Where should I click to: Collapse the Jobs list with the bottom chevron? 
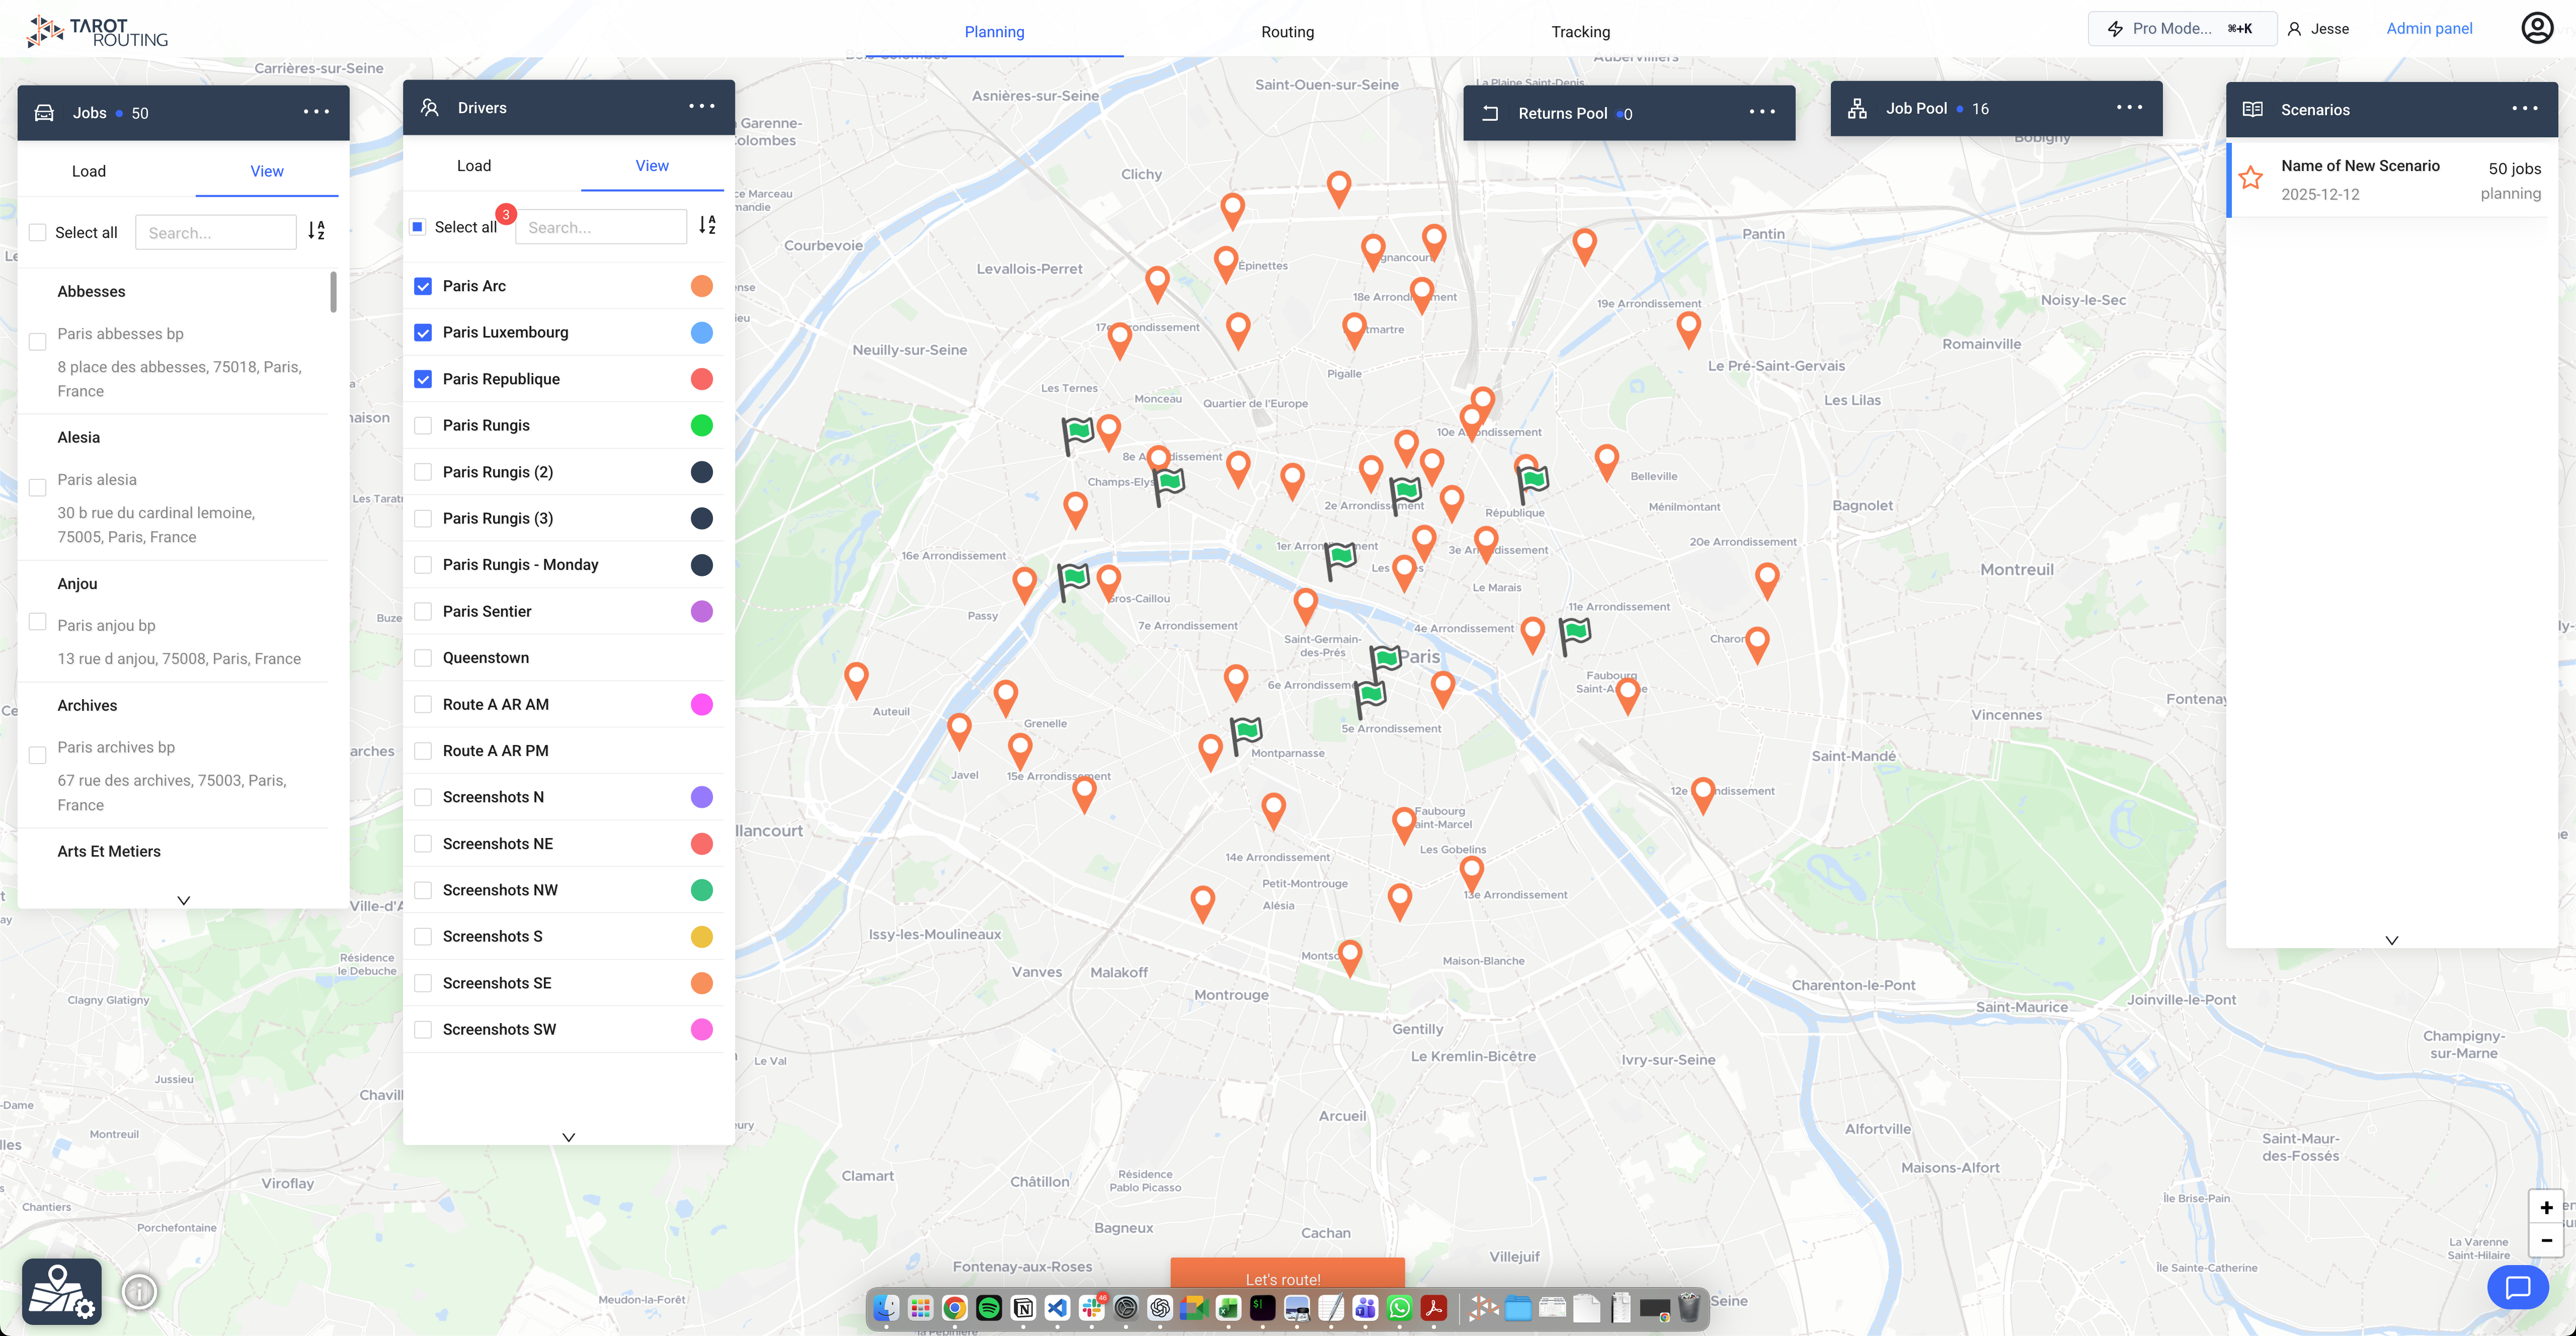point(183,900)
